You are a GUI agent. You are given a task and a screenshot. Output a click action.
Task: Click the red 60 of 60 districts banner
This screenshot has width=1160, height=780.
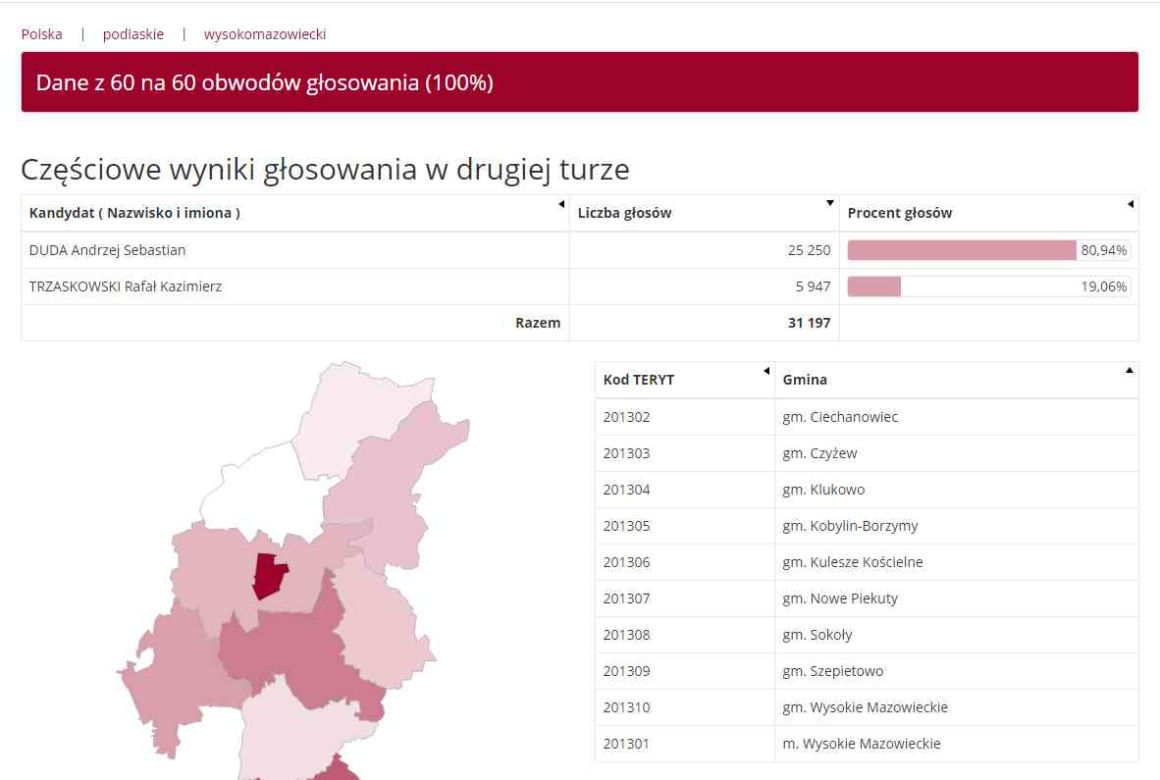[579, 82]
